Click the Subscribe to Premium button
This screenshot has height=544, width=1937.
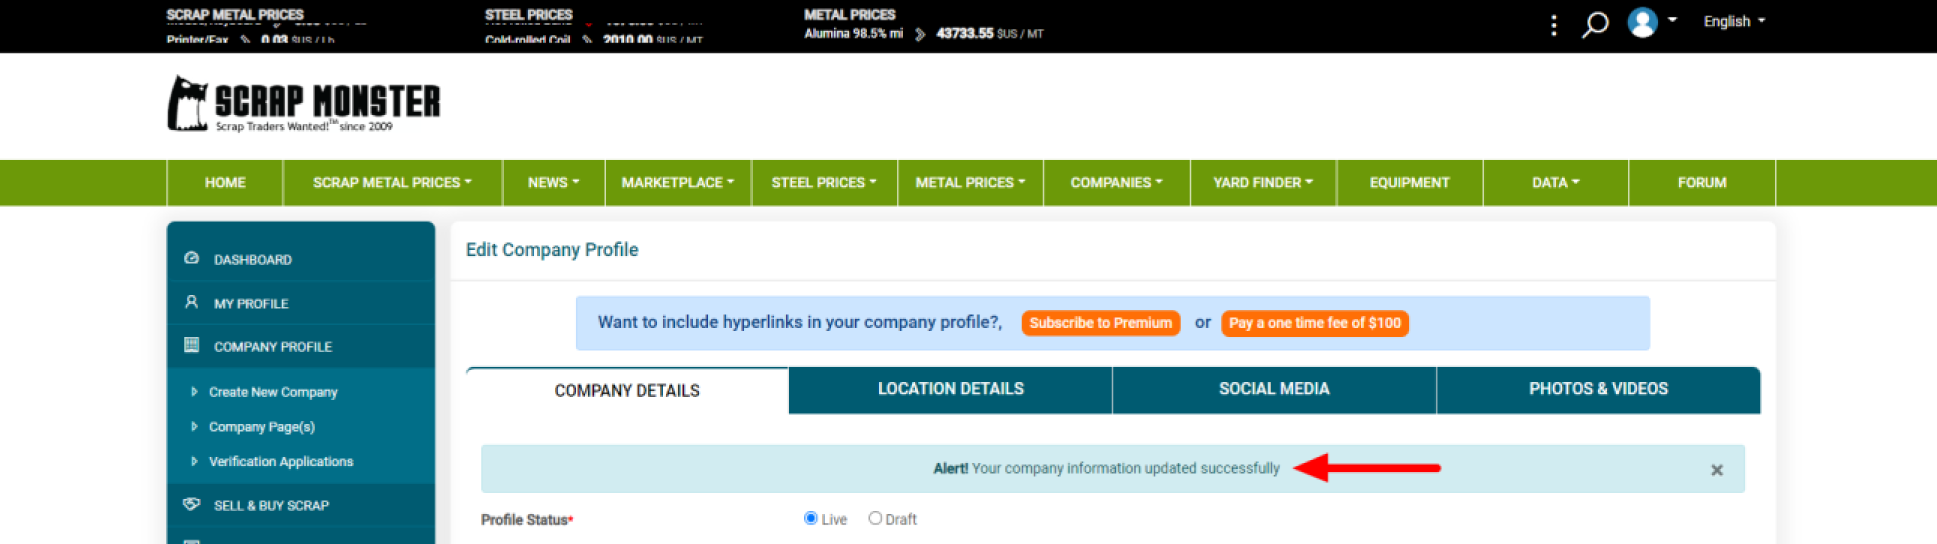coord(1100,323)
